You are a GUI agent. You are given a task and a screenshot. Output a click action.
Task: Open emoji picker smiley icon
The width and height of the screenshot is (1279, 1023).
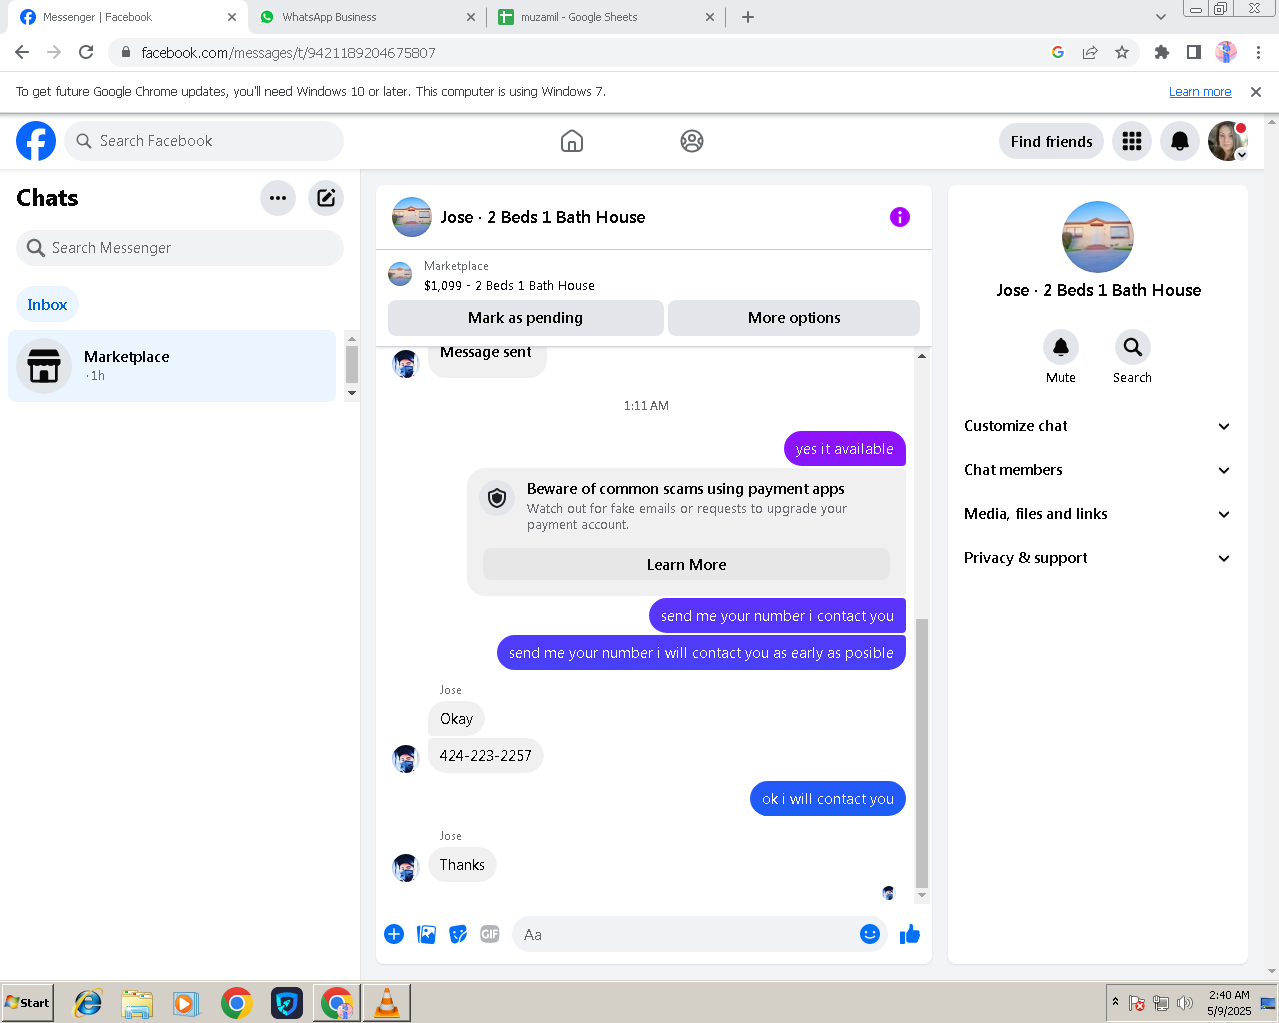[870, 934]
